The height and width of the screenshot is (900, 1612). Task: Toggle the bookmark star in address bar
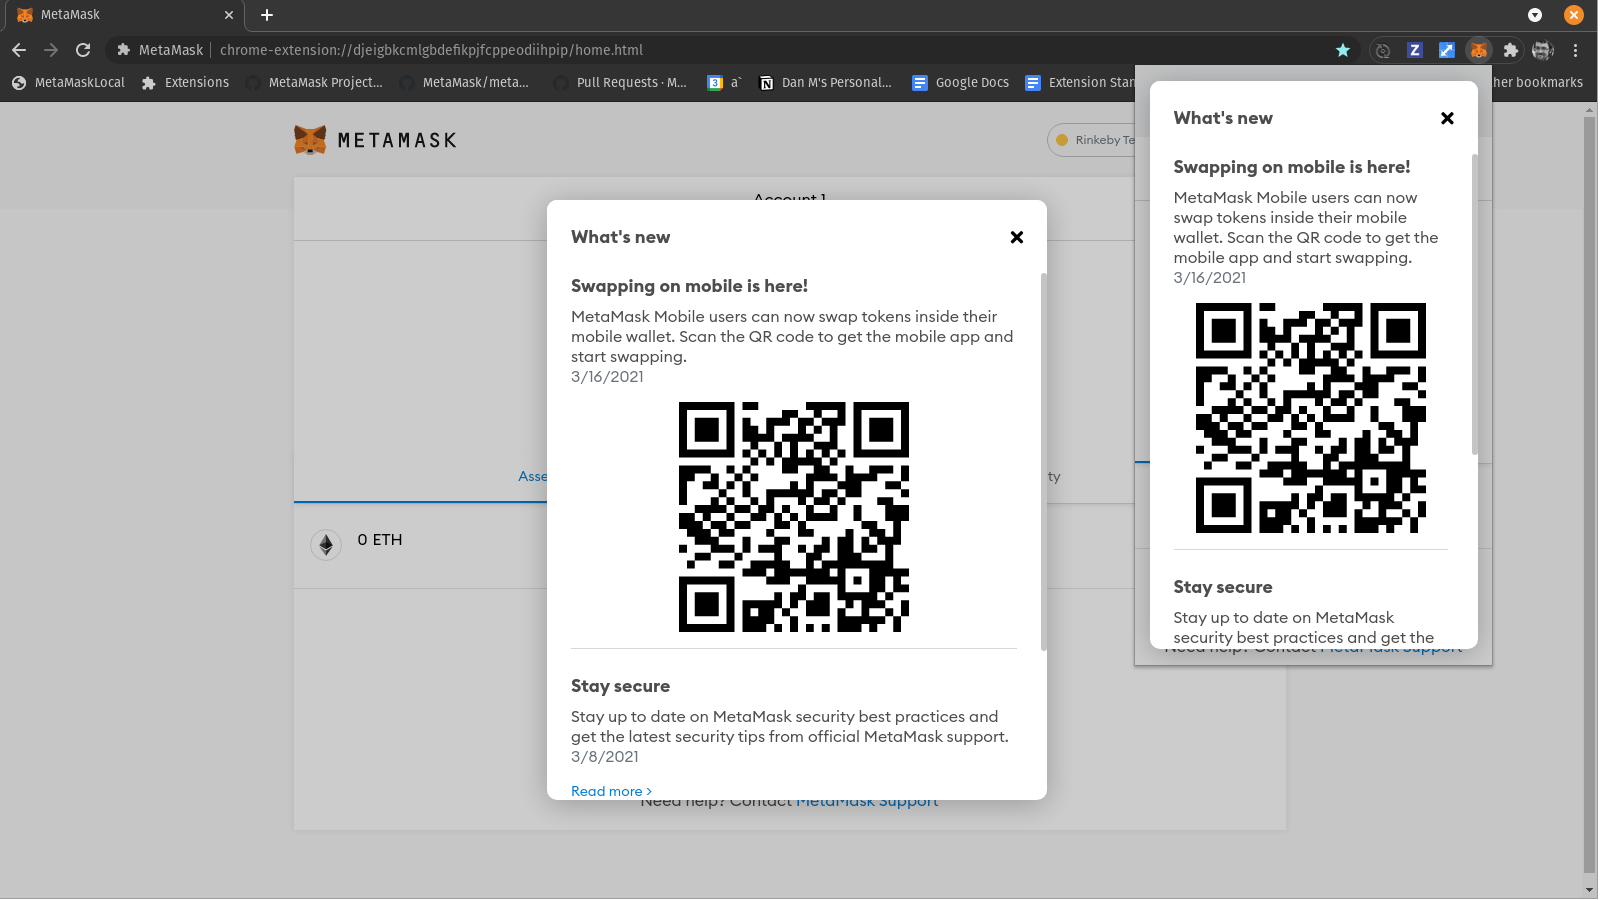click(1343, 50)
